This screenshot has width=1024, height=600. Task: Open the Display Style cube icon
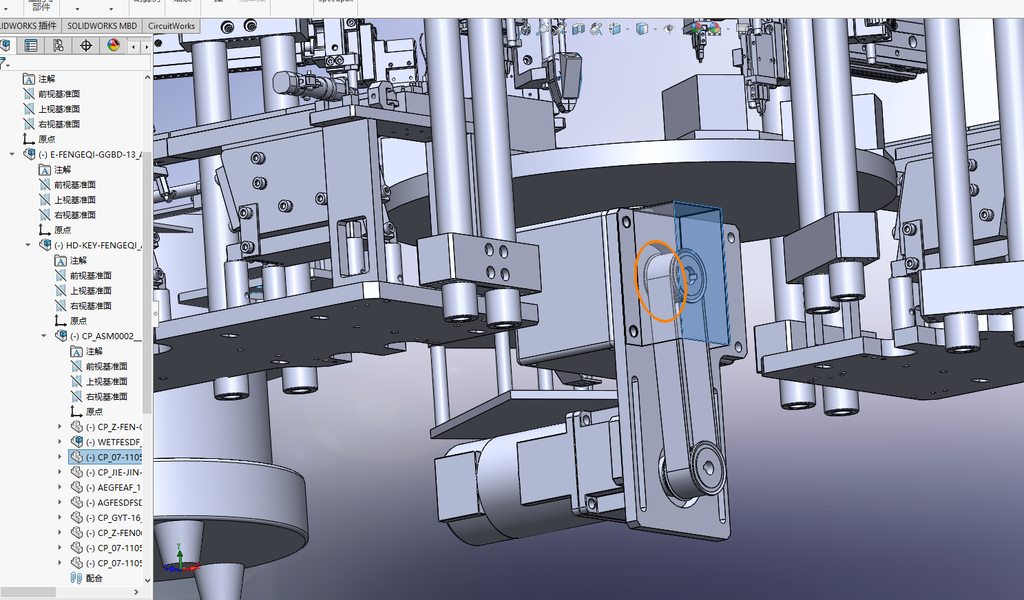[x=642, y=29]
